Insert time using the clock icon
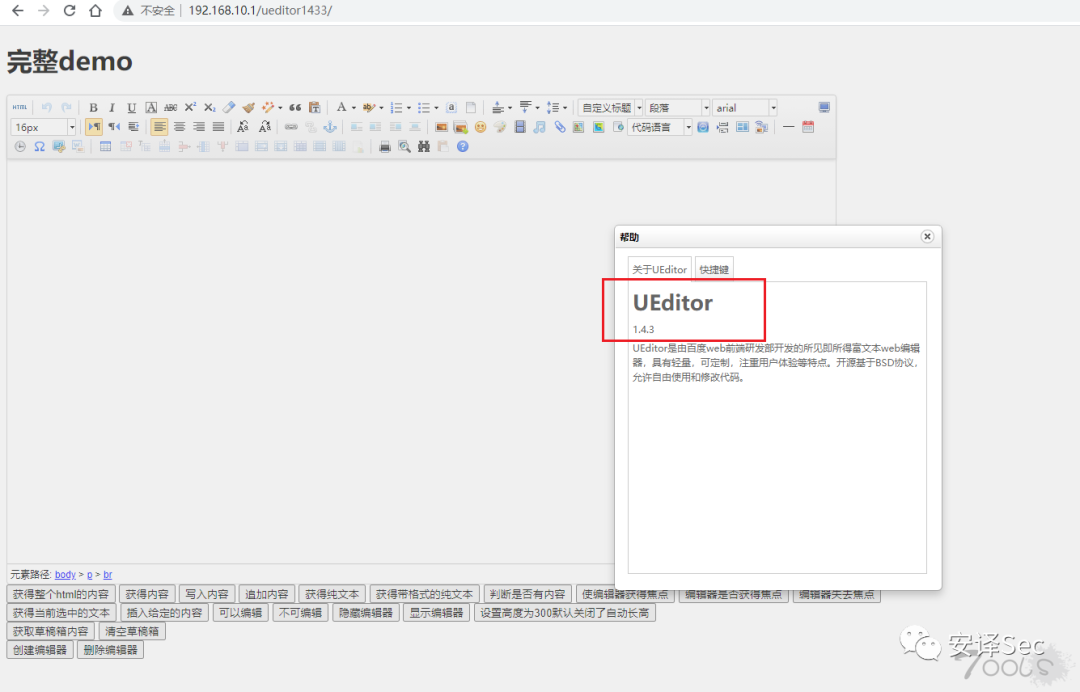The image size is (1080, 692). pos(20,147)
